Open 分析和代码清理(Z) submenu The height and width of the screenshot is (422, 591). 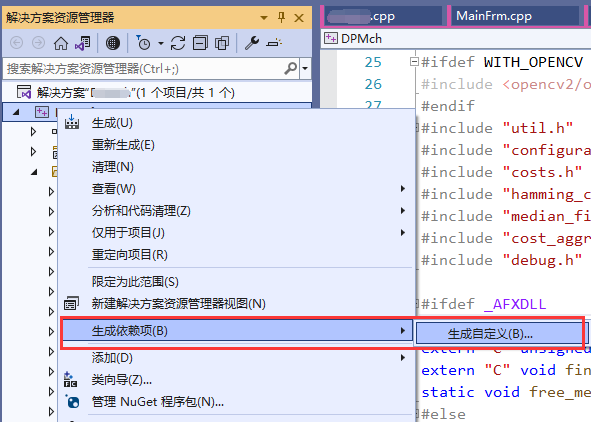[236, 211]
